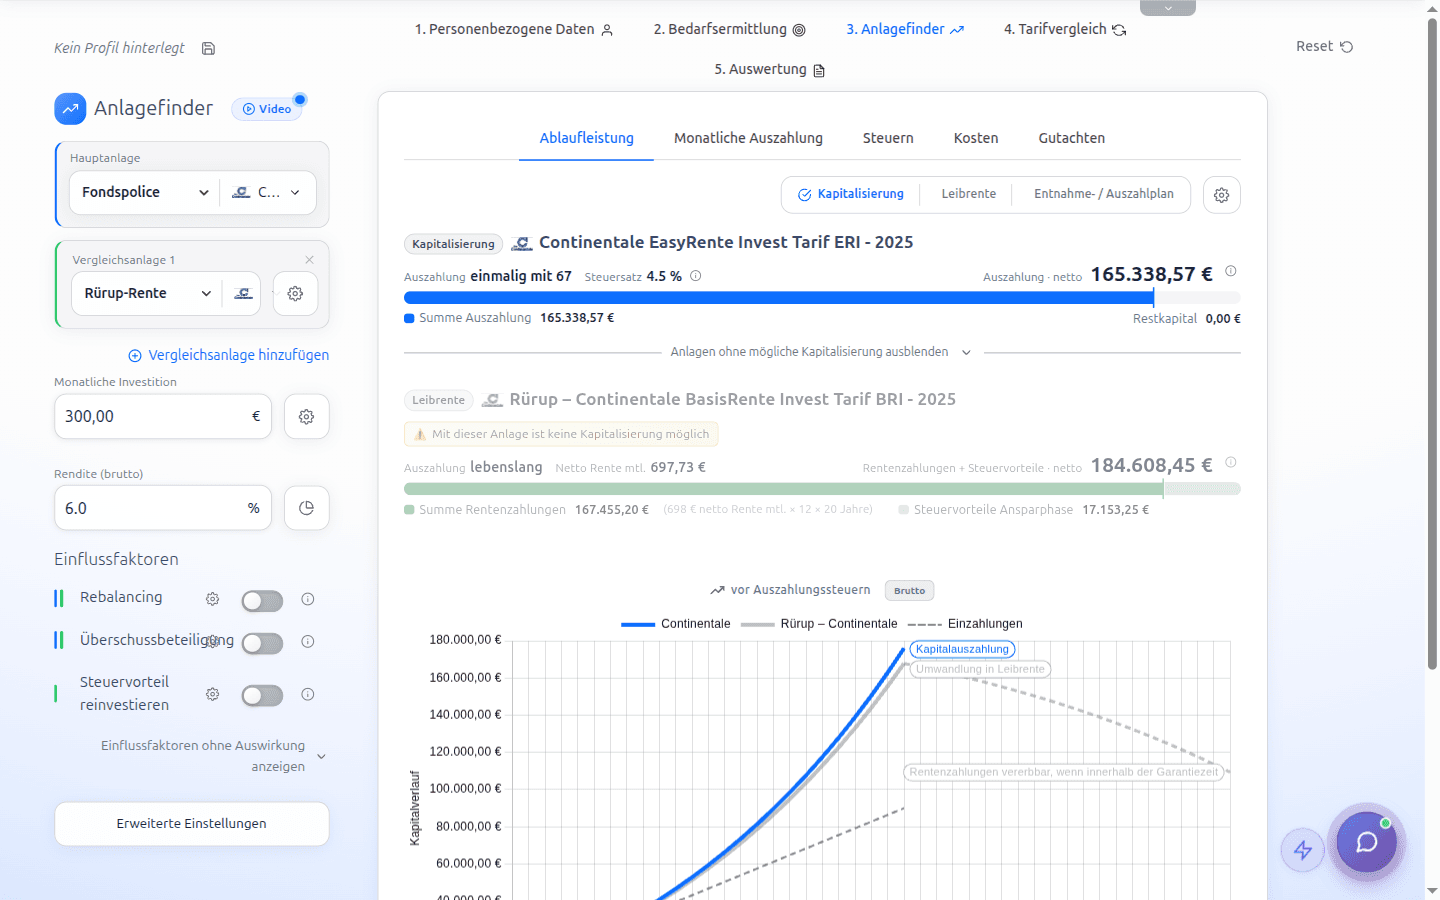Go to step 1. Personenbezogene Daten
Image resolution: width=1440 pixels, height=900 pixels.
point(514,30)
